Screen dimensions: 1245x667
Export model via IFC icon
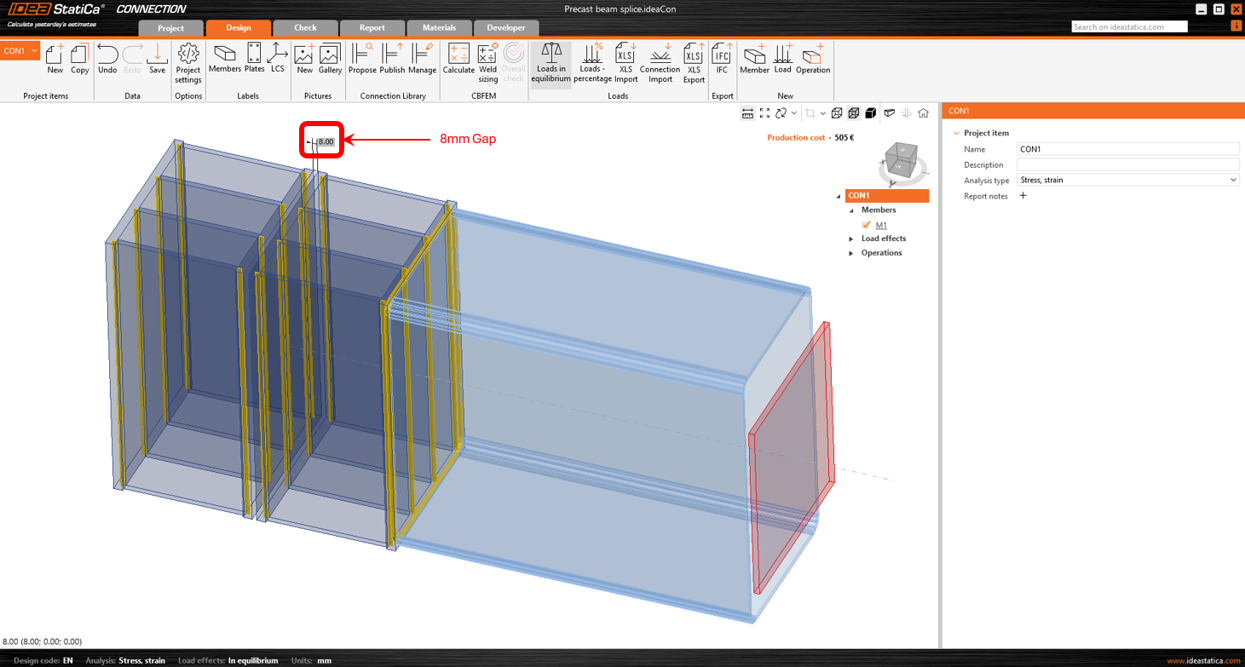[x=722, y=59]
